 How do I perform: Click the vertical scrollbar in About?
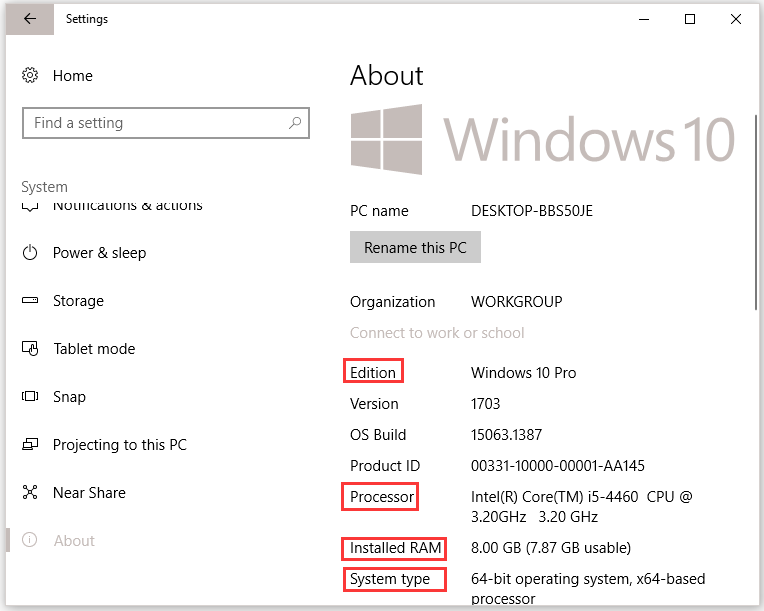756,212
